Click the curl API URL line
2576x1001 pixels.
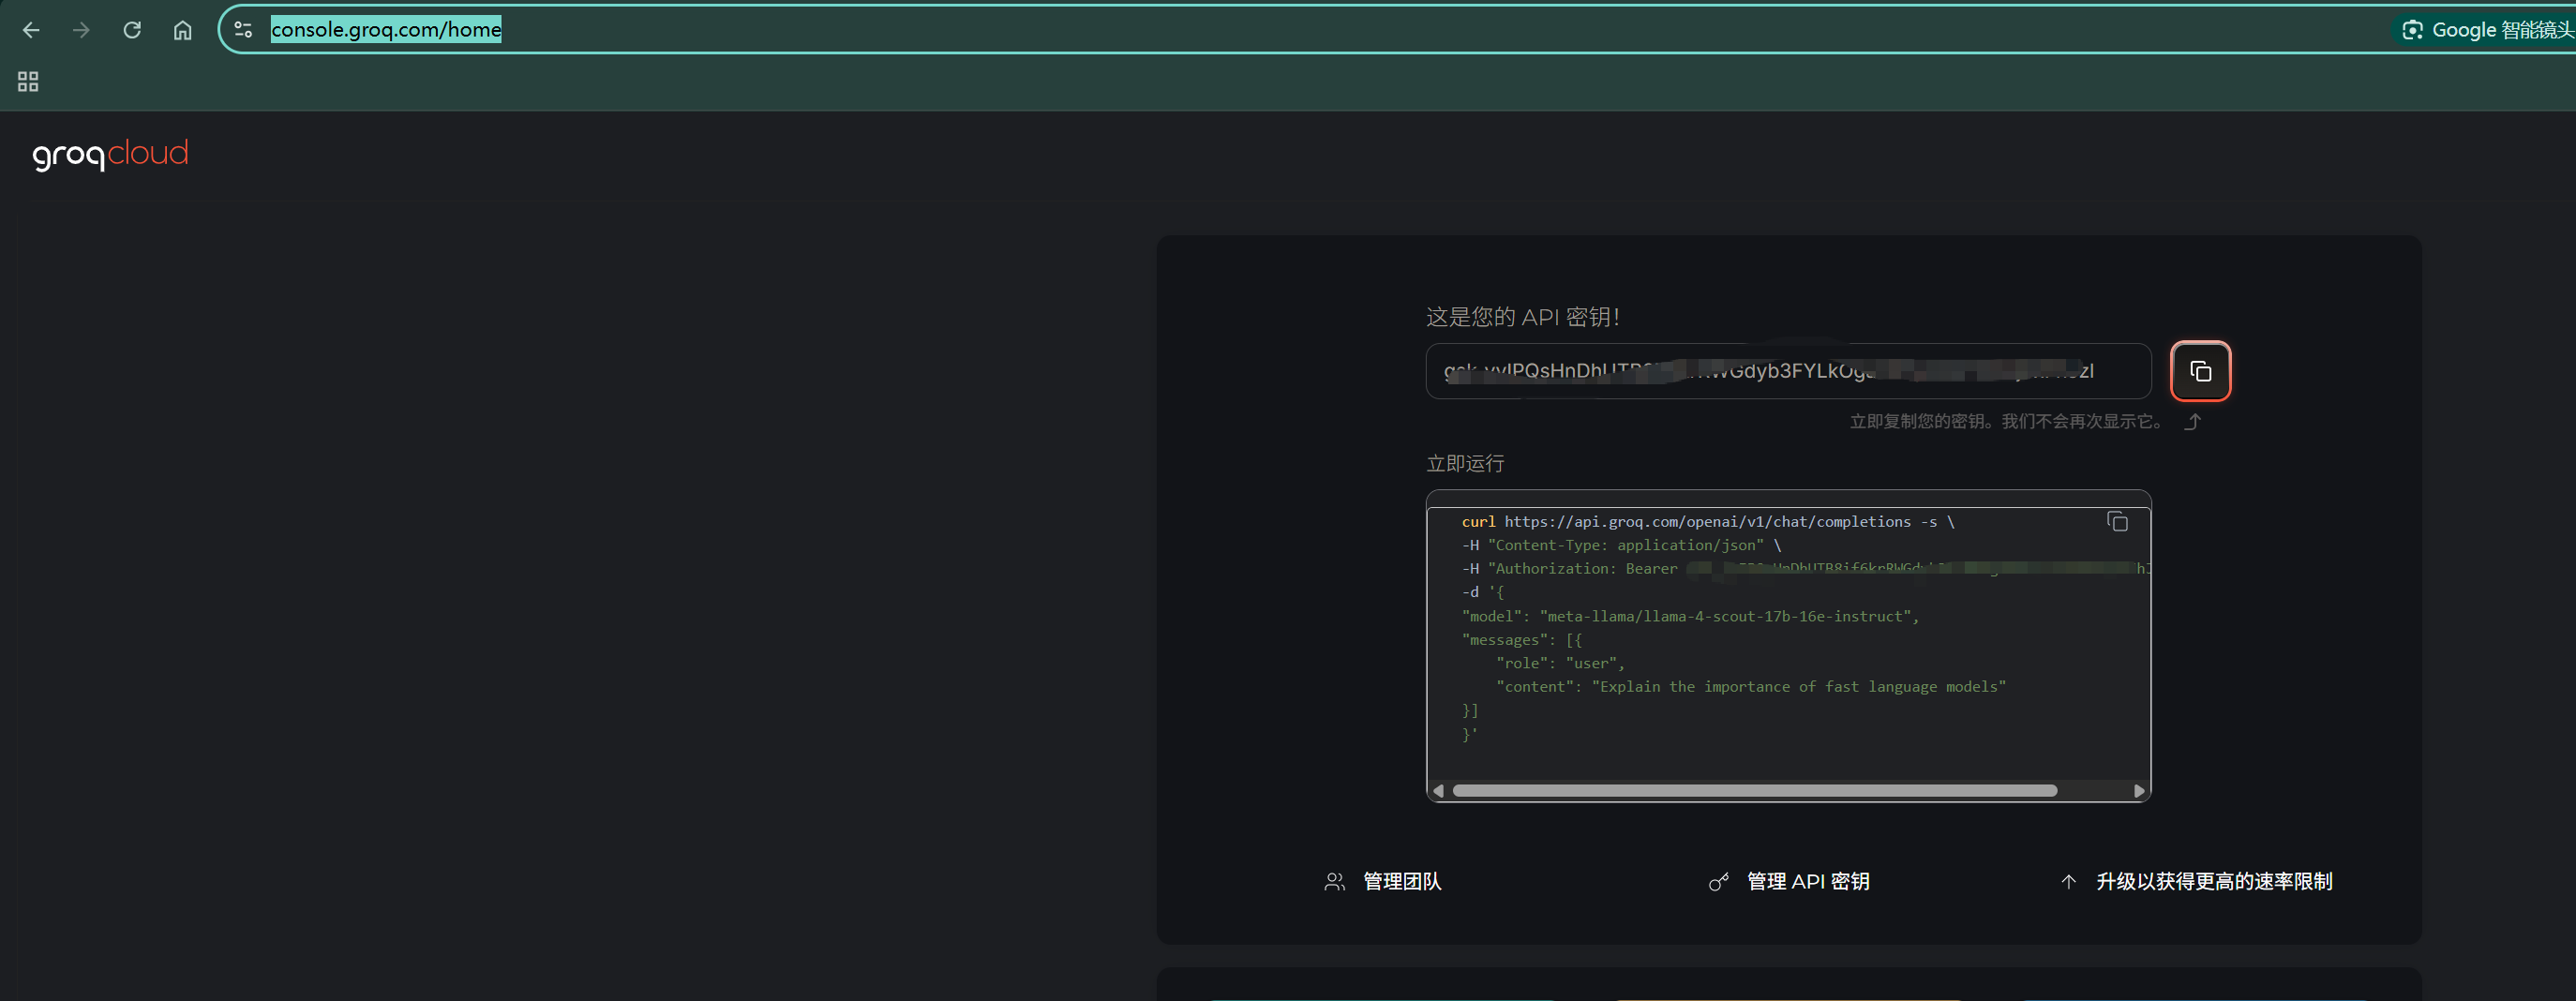point(1708,521)
